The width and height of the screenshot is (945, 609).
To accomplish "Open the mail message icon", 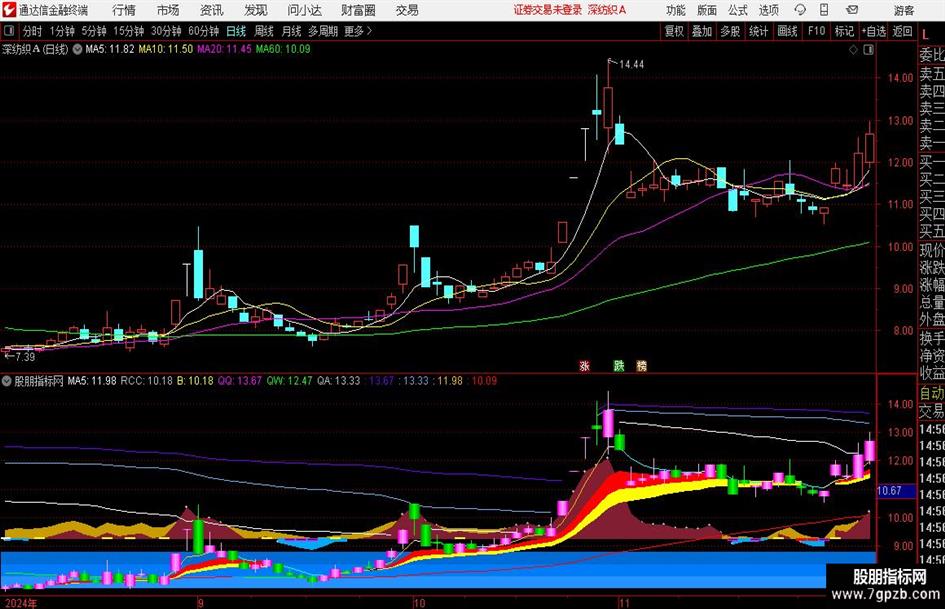I will [x=852, y=10].
